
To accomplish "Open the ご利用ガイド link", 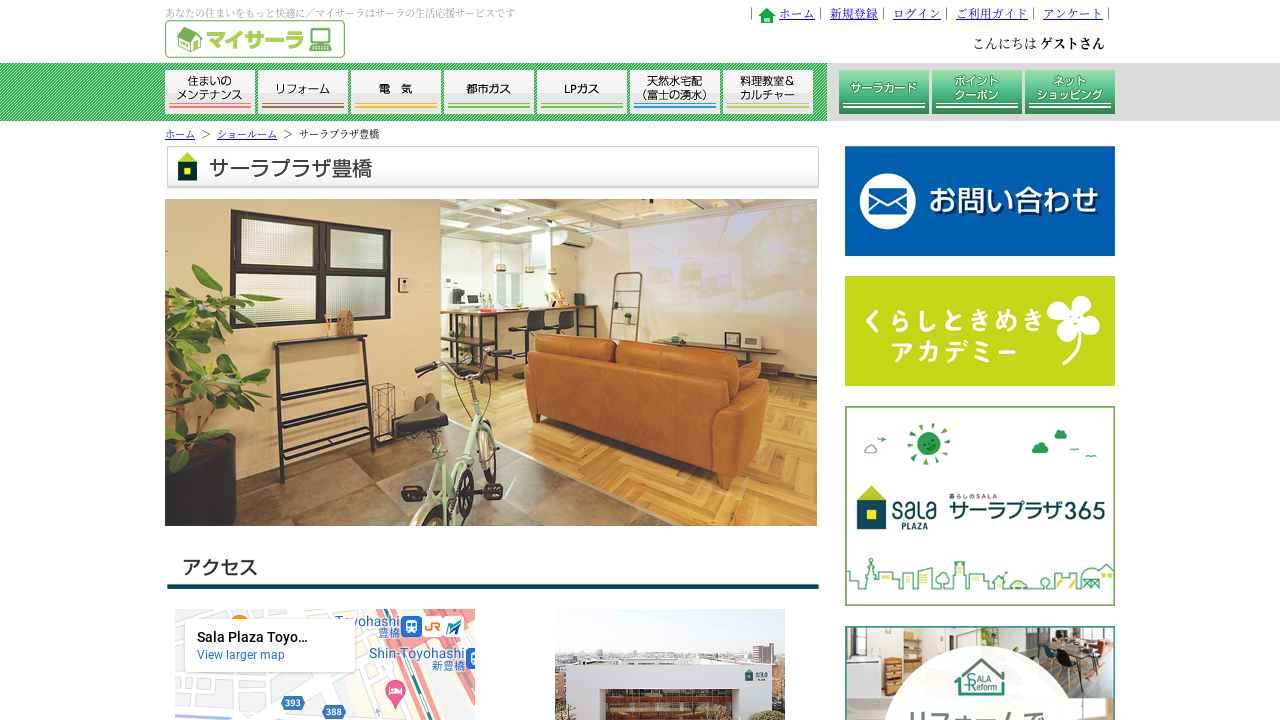I will pos(992,14).
